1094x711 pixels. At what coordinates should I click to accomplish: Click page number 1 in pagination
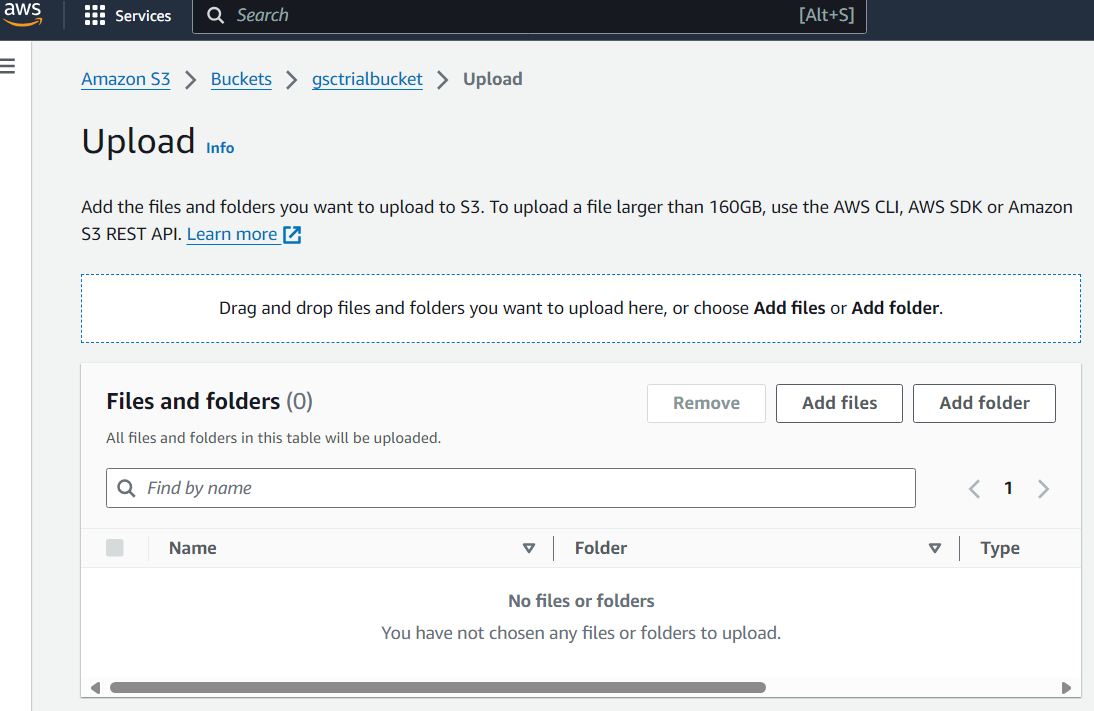1008,488
